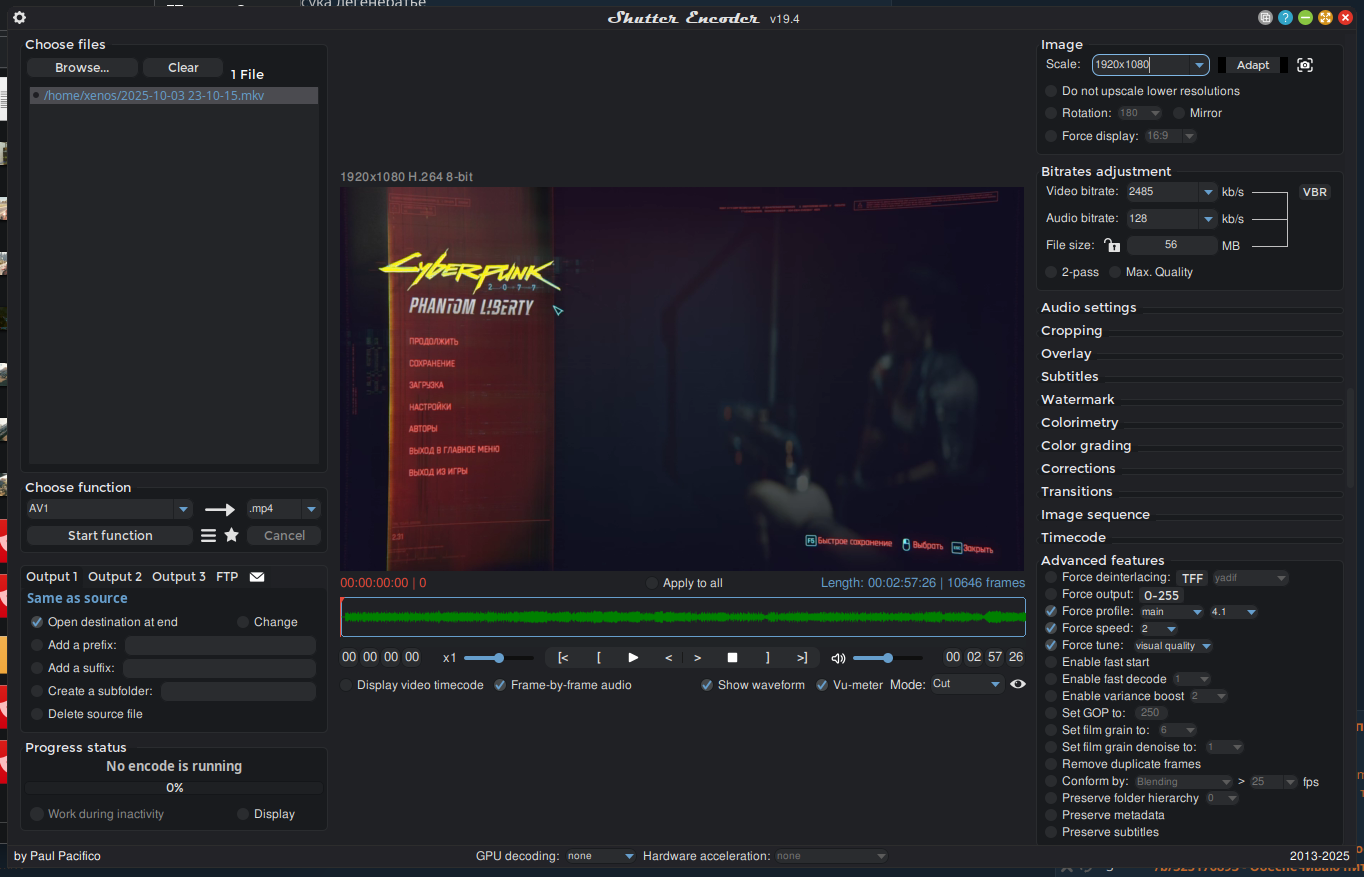1364x877 pixels.
Task: Step back one frame
Action: [x=668, y=657]
